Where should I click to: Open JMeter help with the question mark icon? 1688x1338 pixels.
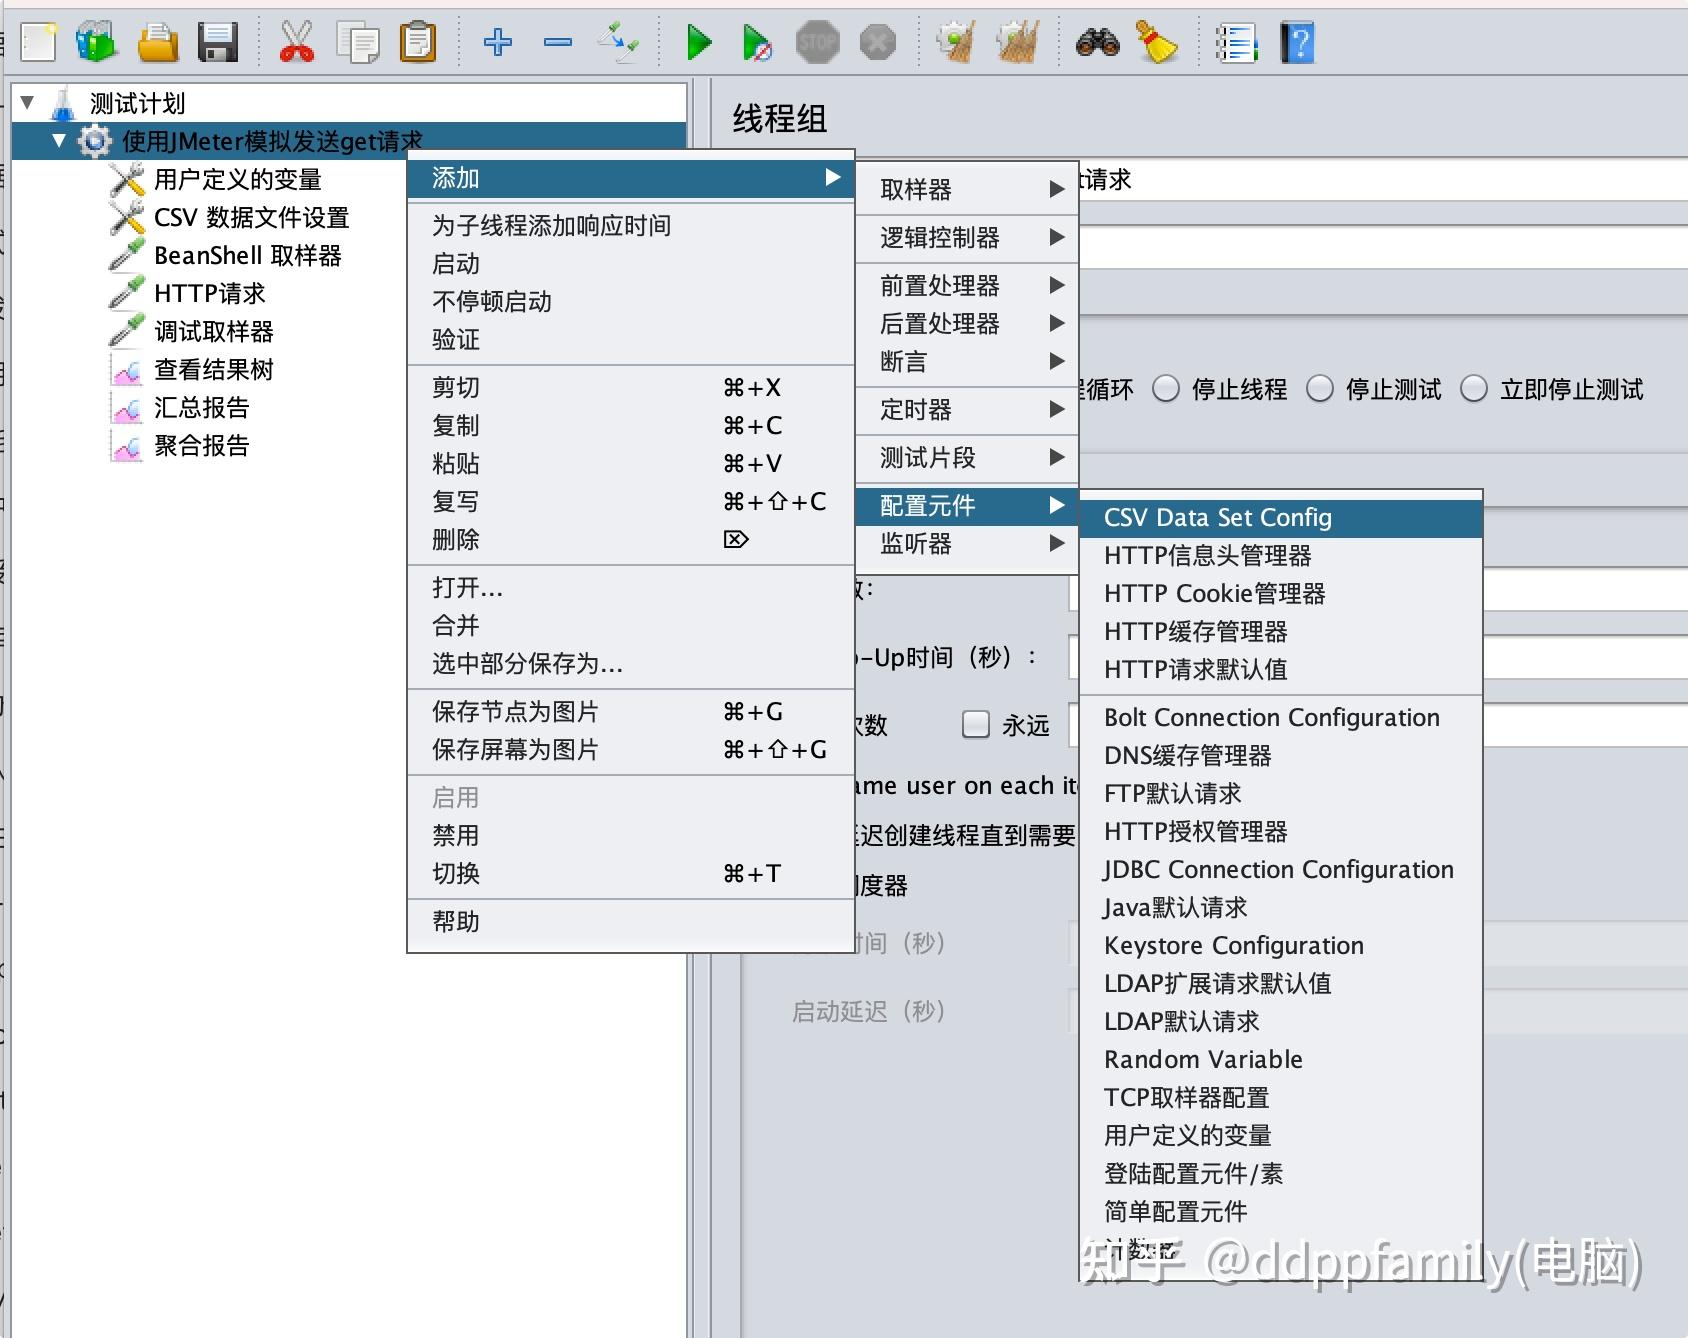[1297, 42]
